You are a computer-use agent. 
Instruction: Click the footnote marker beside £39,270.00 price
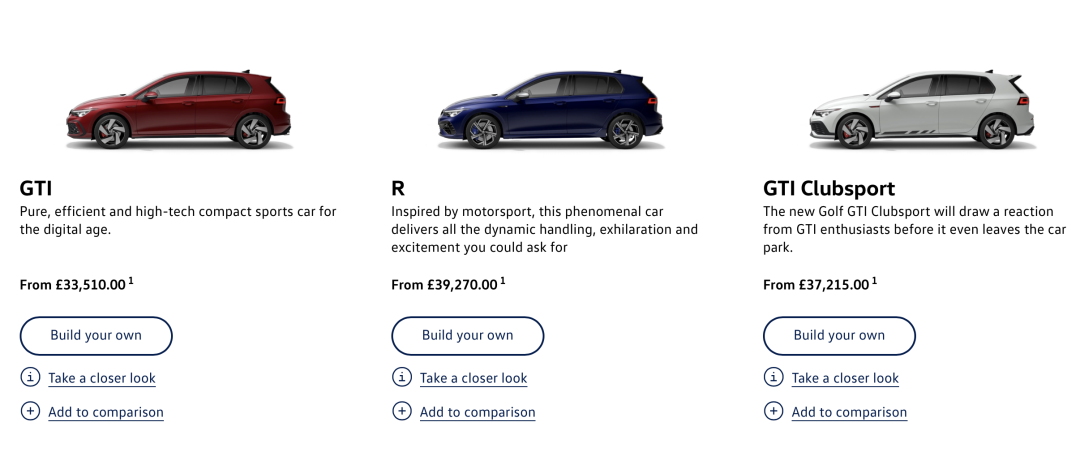503,280
